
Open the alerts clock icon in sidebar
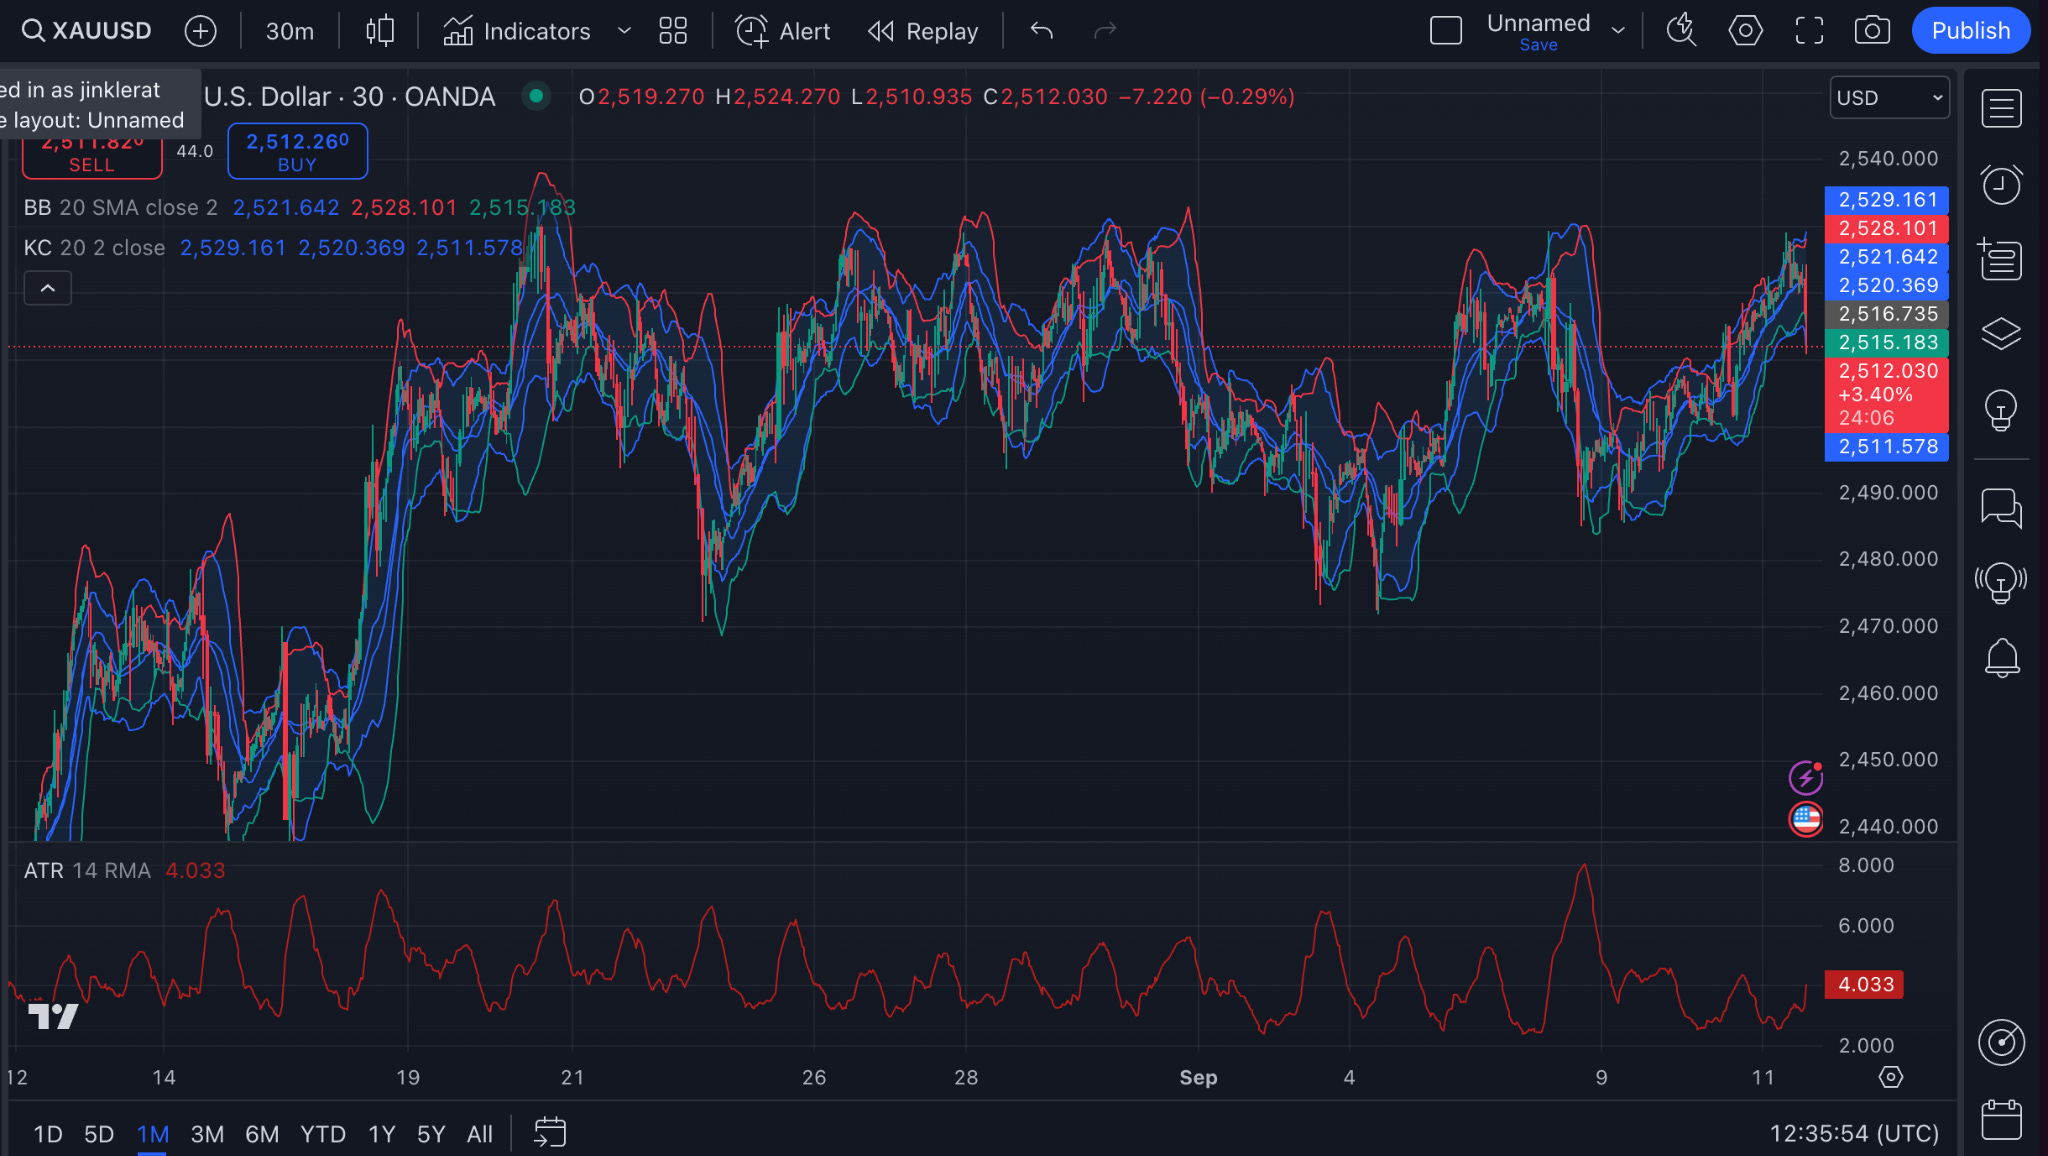(x=2001, y=185)
